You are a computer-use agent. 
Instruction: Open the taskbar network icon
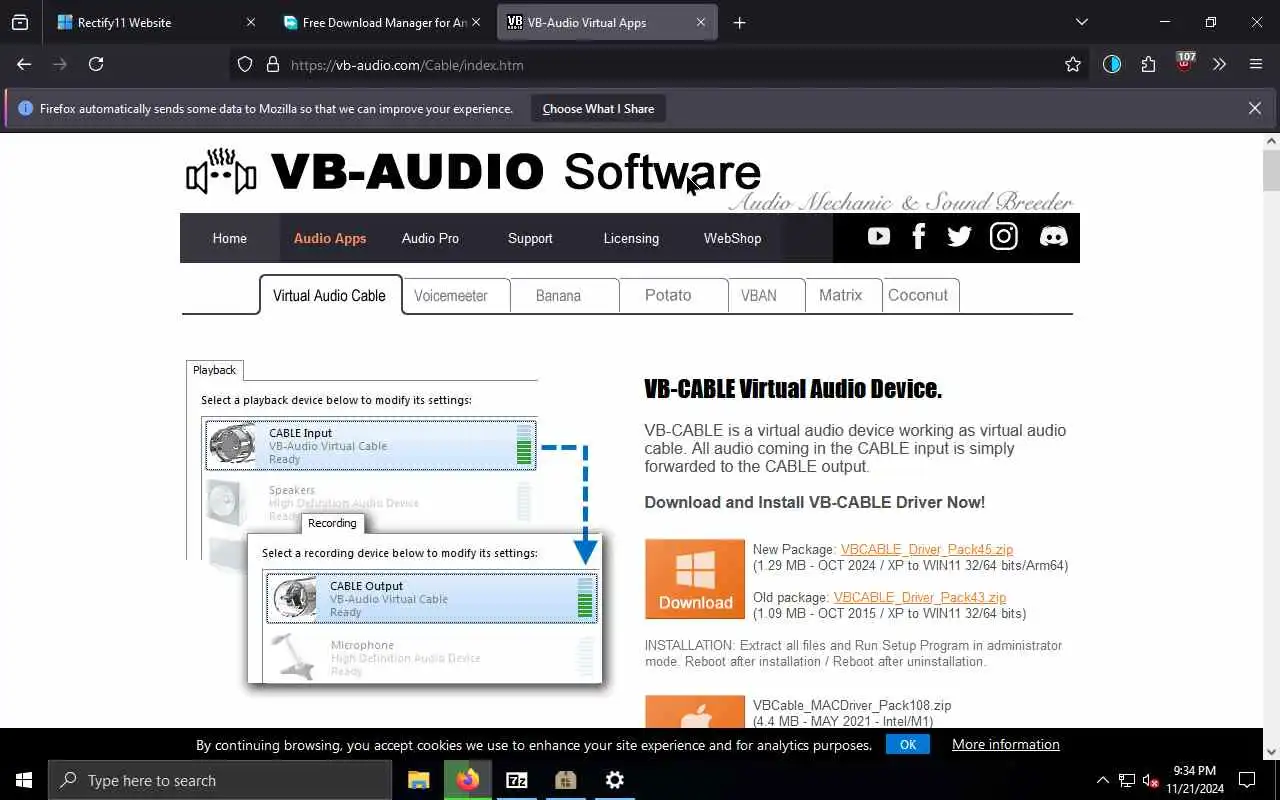(x=1127, y=780)
